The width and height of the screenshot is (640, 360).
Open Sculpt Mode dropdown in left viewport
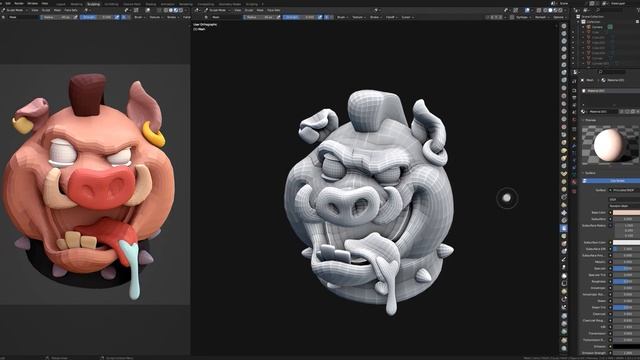[x=14, y=10]
